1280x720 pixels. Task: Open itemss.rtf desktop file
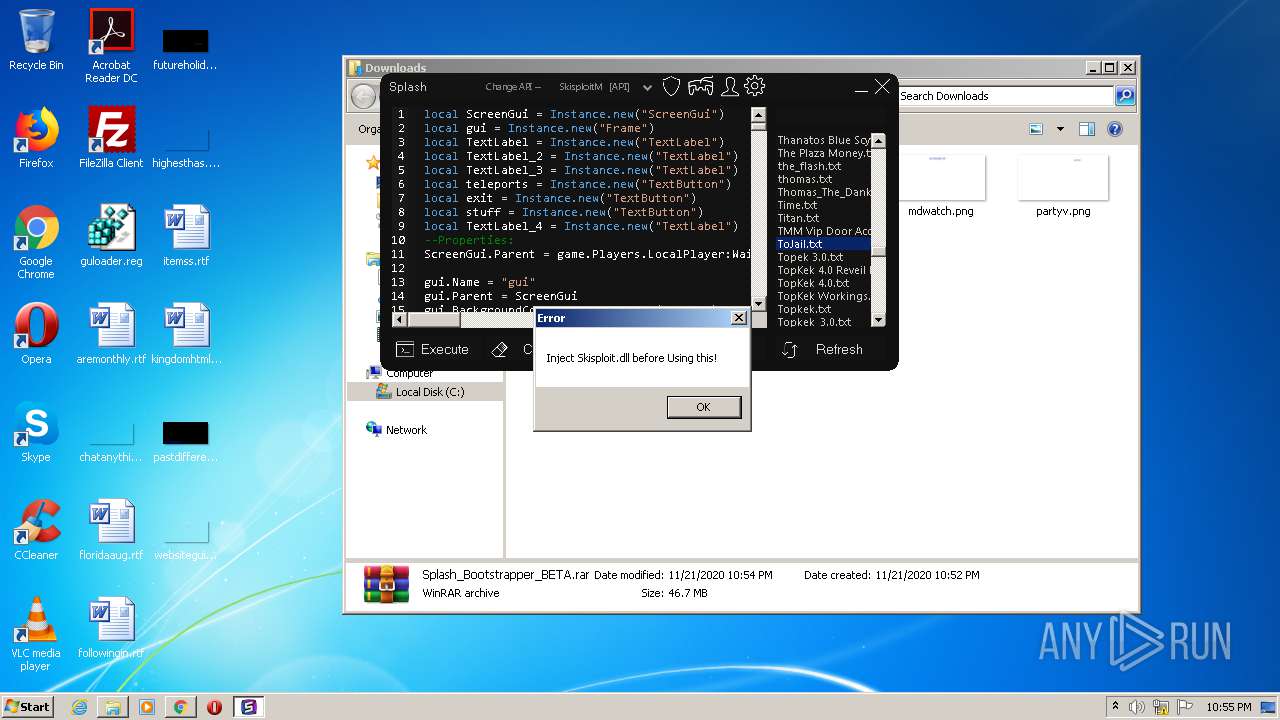tap(186, 236)
